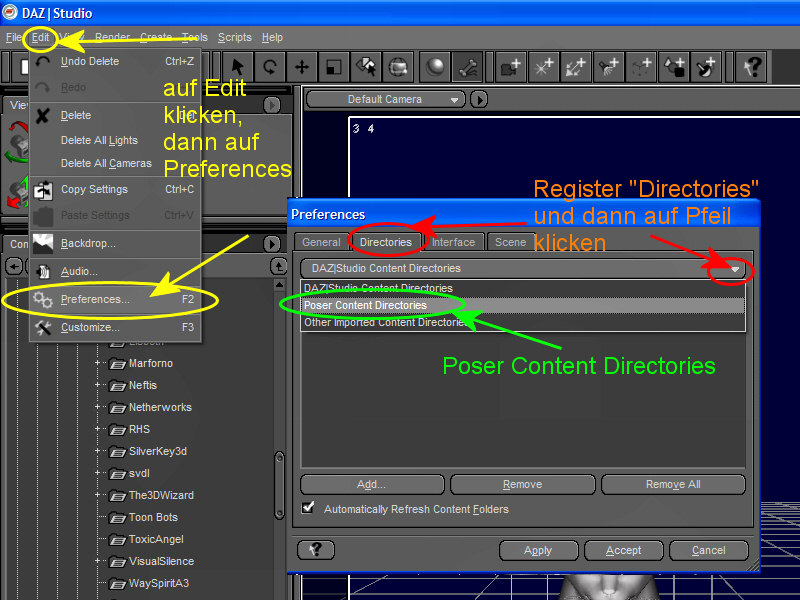Open the Content pane options arrow button

[272, 244]
